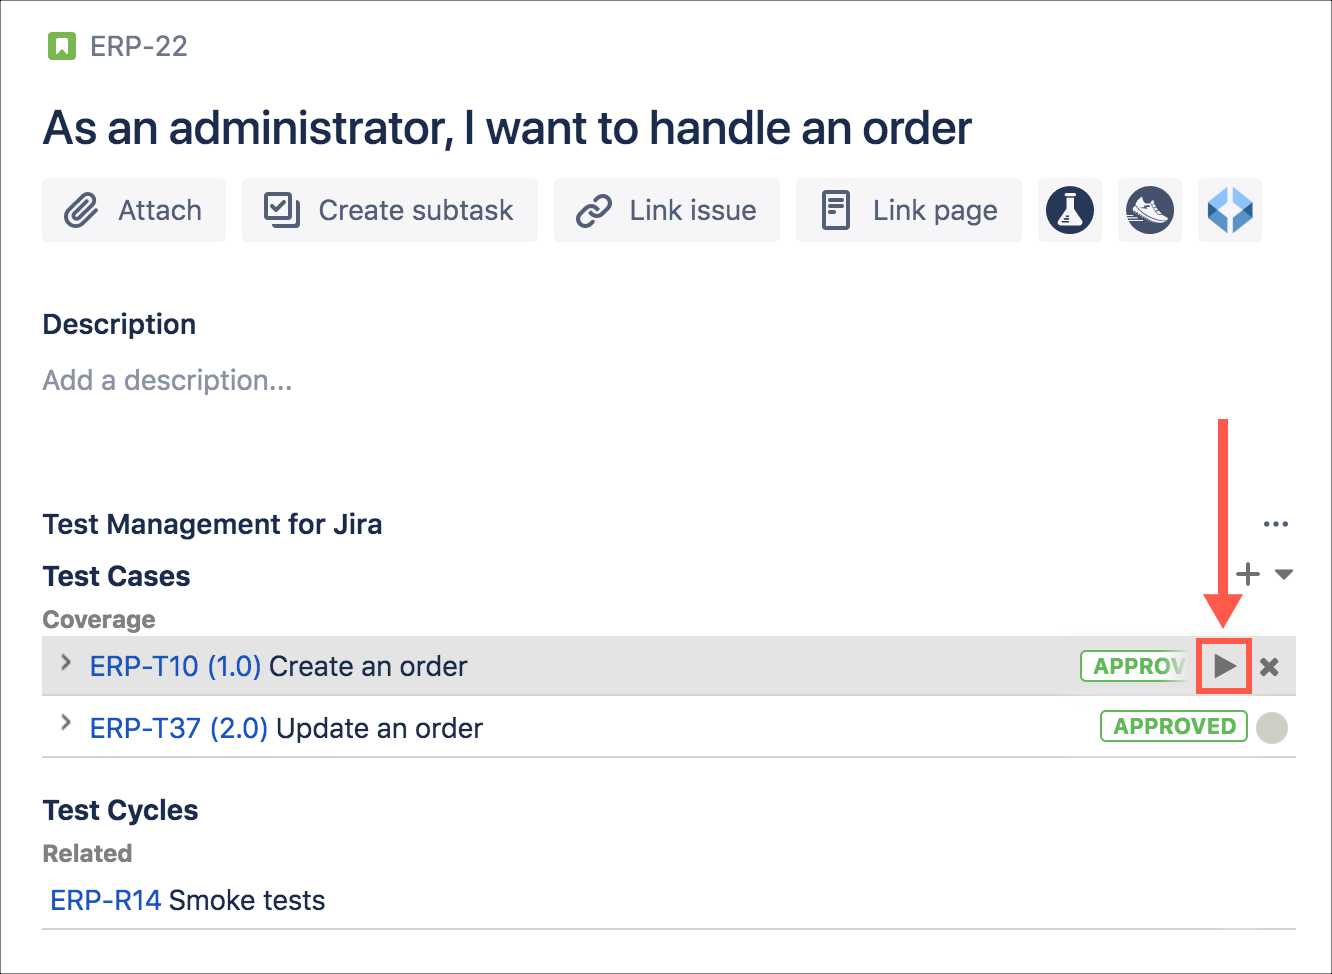Click the running shoe sprint icon
Viewport: 1332px width, 974px height.
tap(1149, 210)
